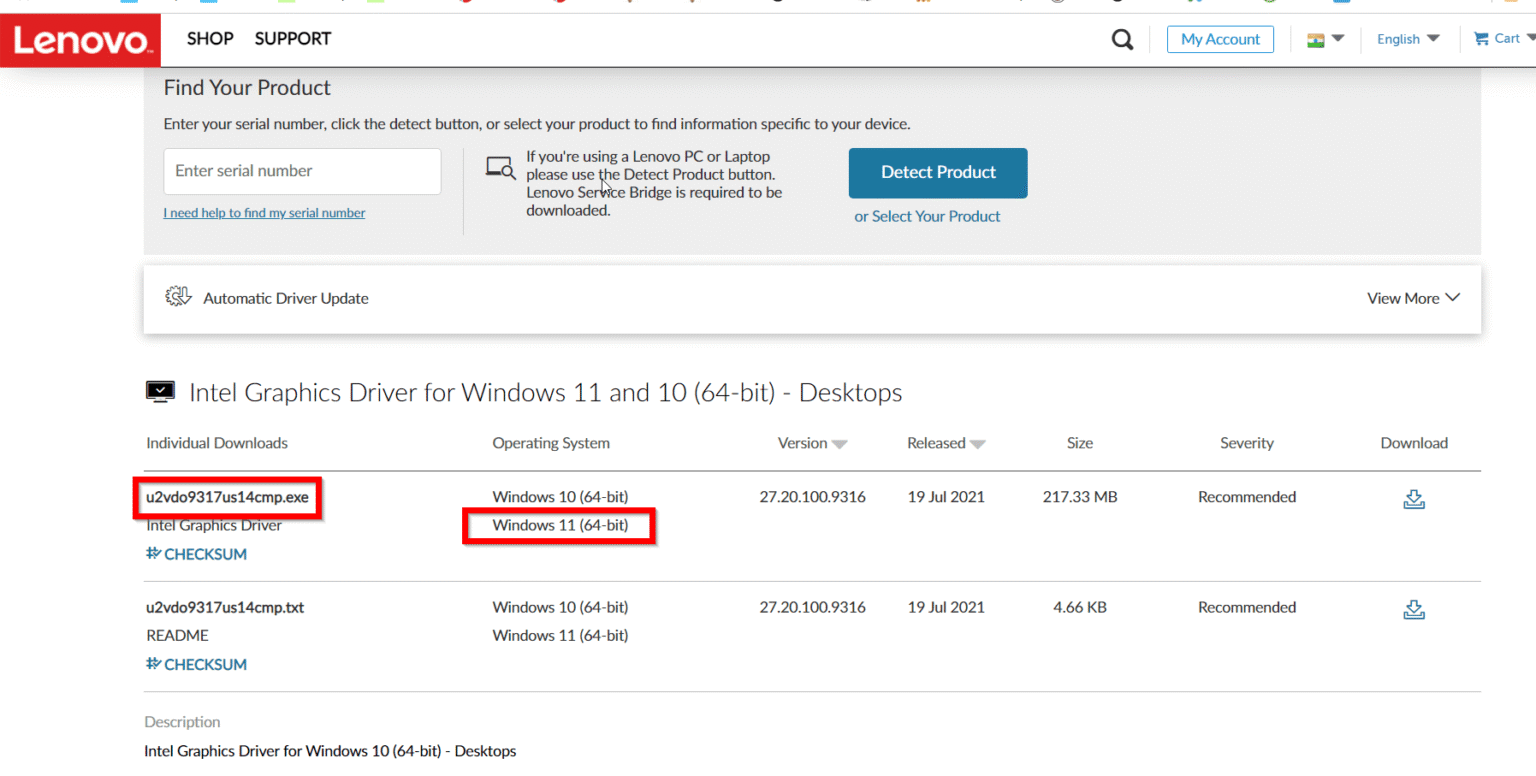Click the laptop detection icon near Detect Product
This screenshot has height=776, width=1536.
coord(499,166)
